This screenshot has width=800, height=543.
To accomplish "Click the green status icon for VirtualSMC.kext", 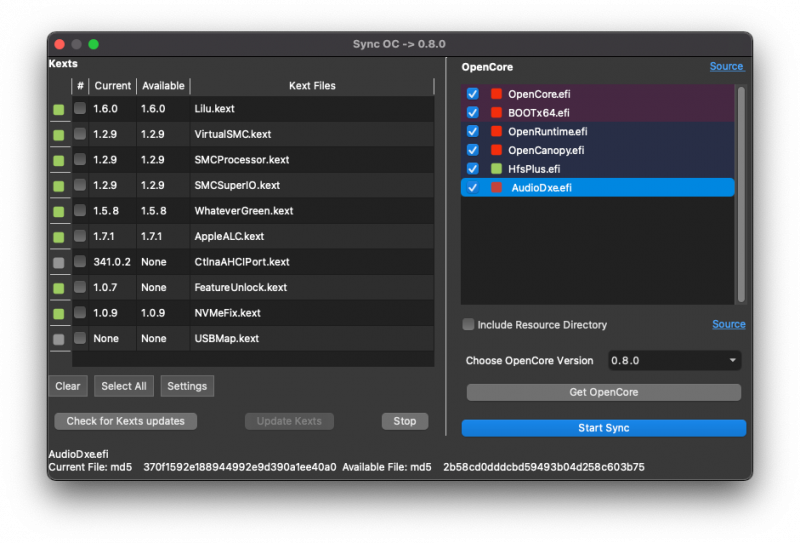I will click(x=59, y=135).
